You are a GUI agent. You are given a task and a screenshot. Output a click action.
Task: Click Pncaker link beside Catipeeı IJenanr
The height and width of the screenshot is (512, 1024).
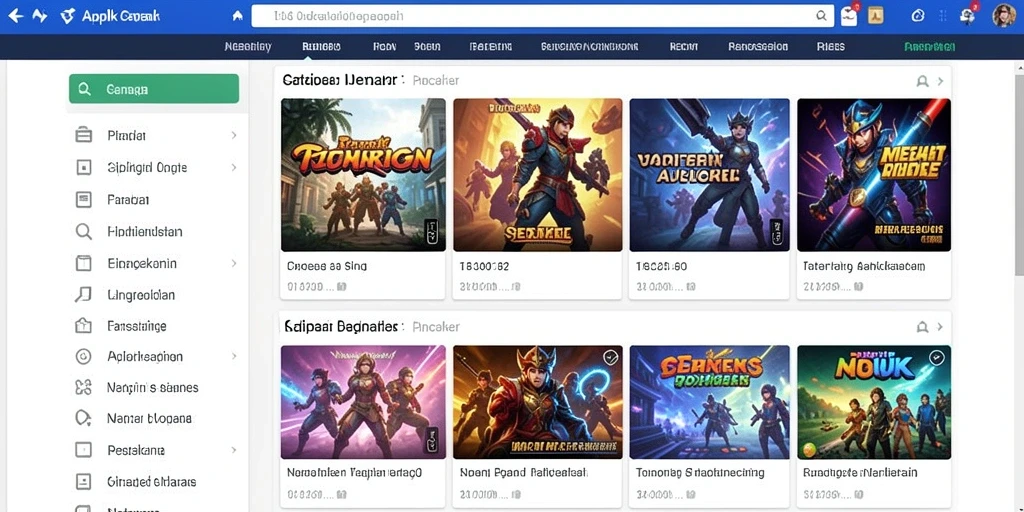436,80
